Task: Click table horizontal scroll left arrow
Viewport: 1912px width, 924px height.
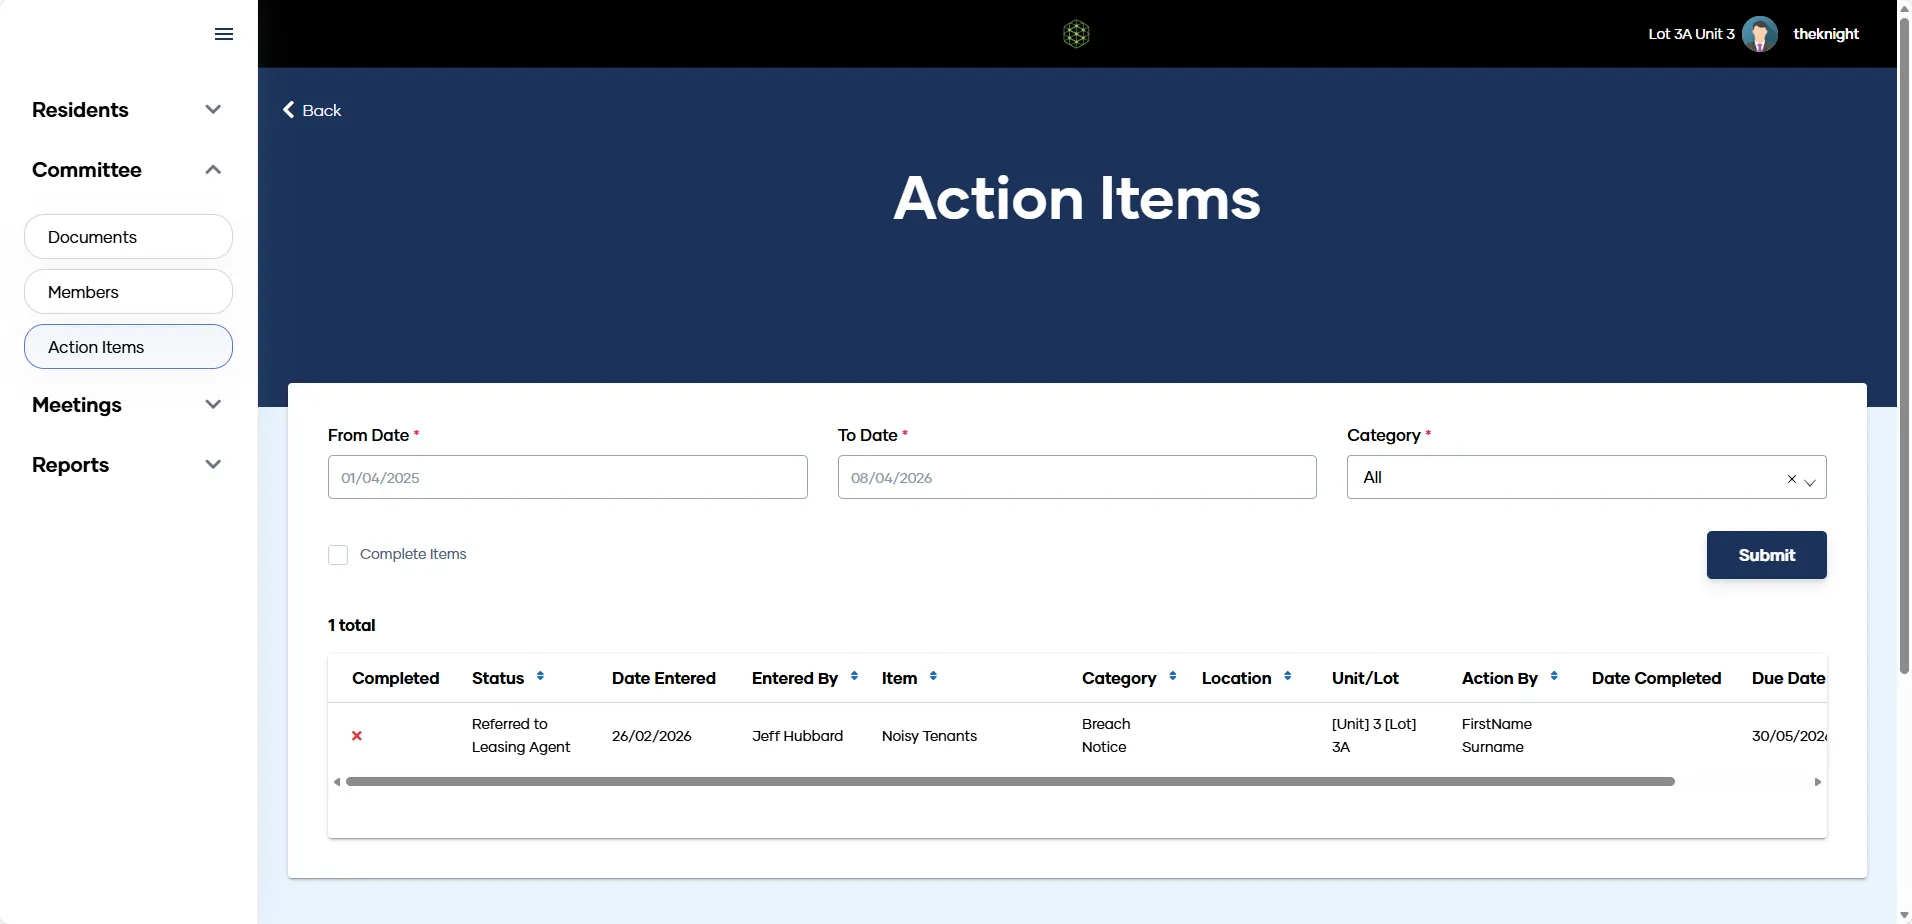Action: pyautogui.click(x=337, y=782)
